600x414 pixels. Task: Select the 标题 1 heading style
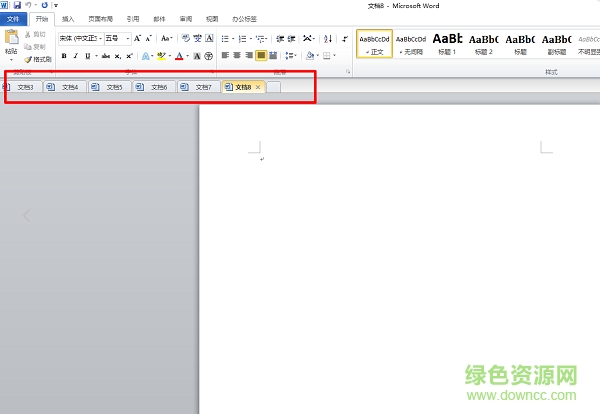(x=447, y=43)
